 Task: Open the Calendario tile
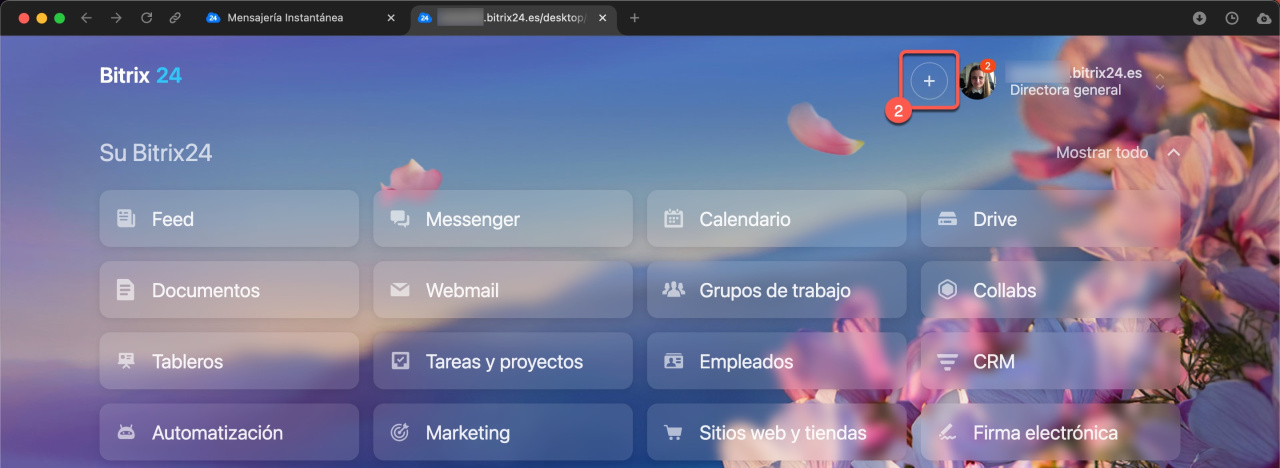pyautogui.click(x=777, y=219)
